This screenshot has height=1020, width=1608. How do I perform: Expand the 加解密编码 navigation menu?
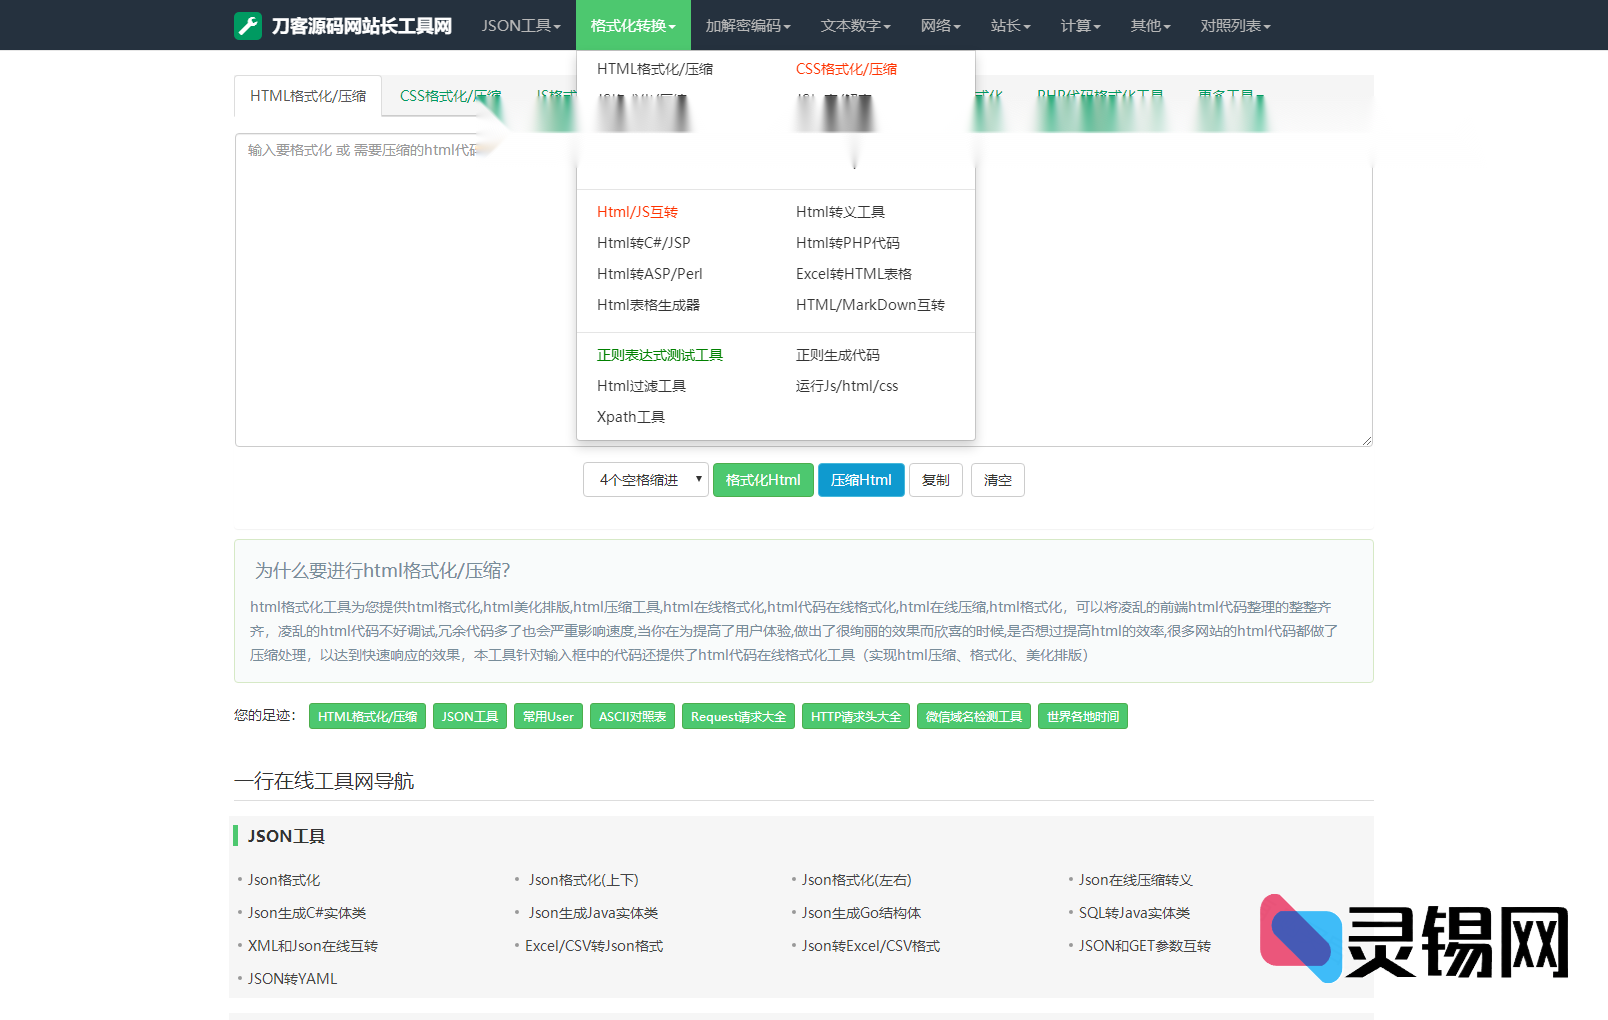pos(748,26)
